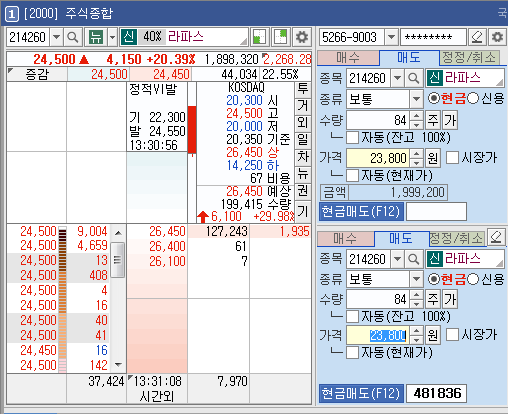
Task: Open the lower order 종목 code dropdown
Action: point(397,259)
